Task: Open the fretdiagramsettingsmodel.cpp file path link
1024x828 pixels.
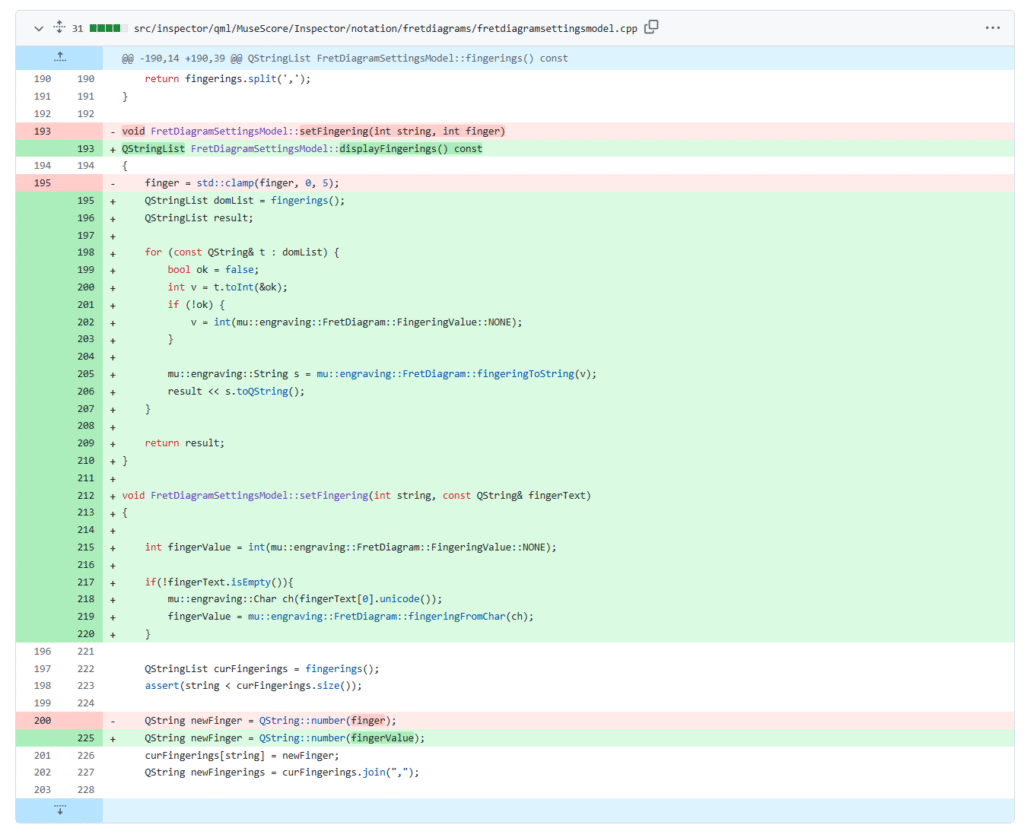Action: click(x=385, y=28)
